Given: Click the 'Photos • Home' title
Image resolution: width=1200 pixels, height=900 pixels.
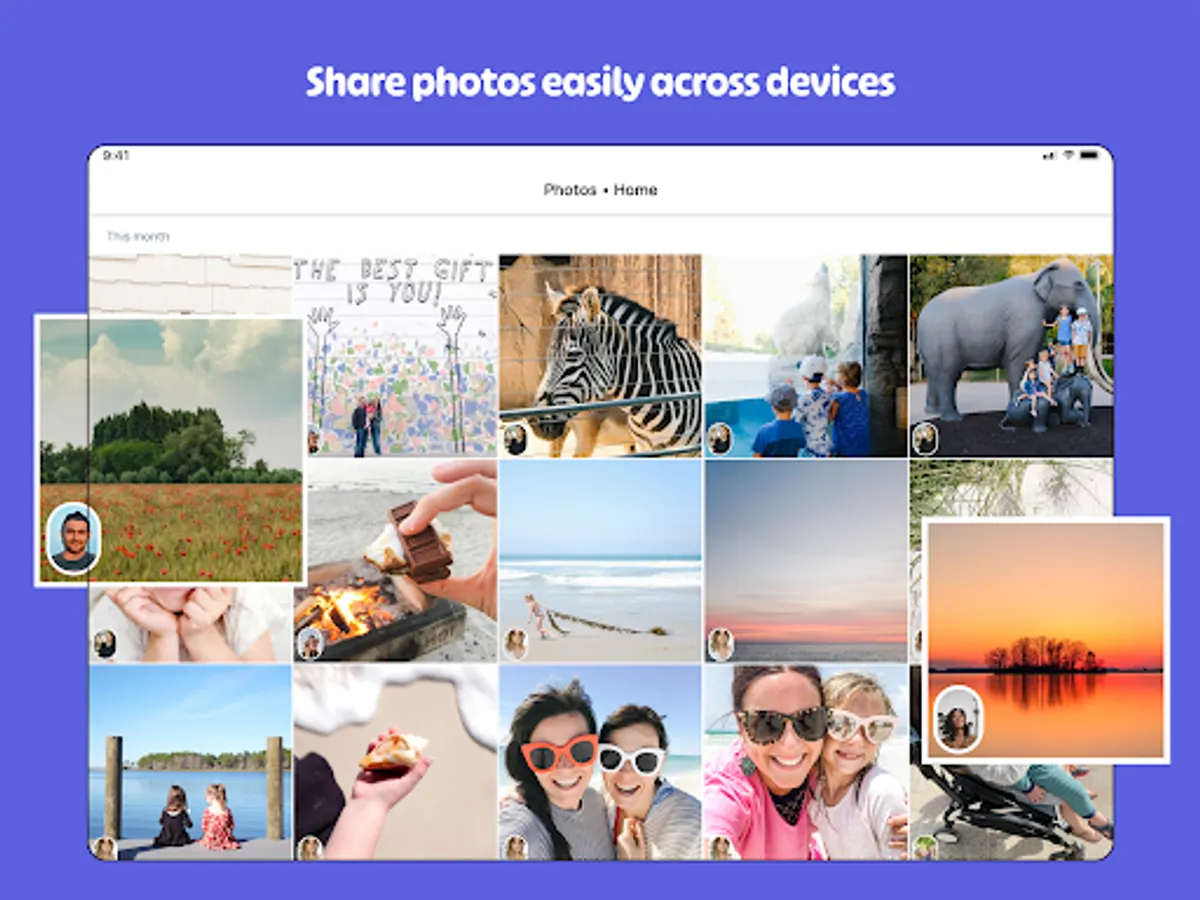Looking at the screenshot, I should click(x=600, y=190).
